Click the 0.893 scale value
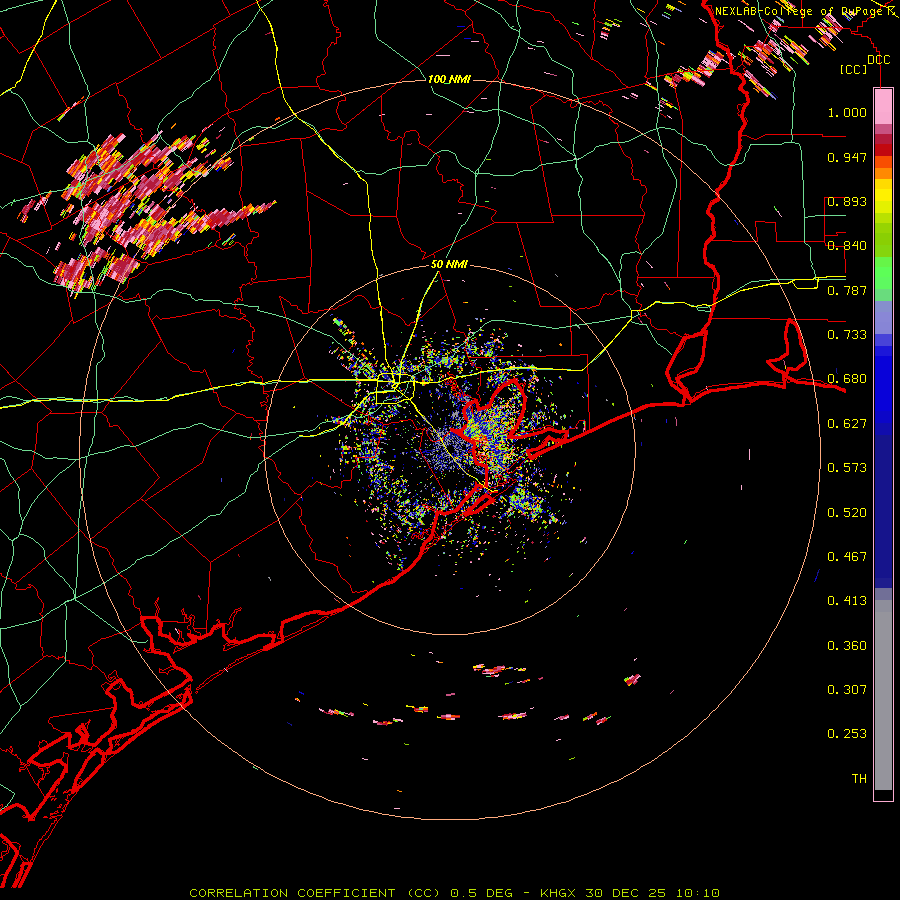Screen dimensions: 900x900 coord(847,201)
